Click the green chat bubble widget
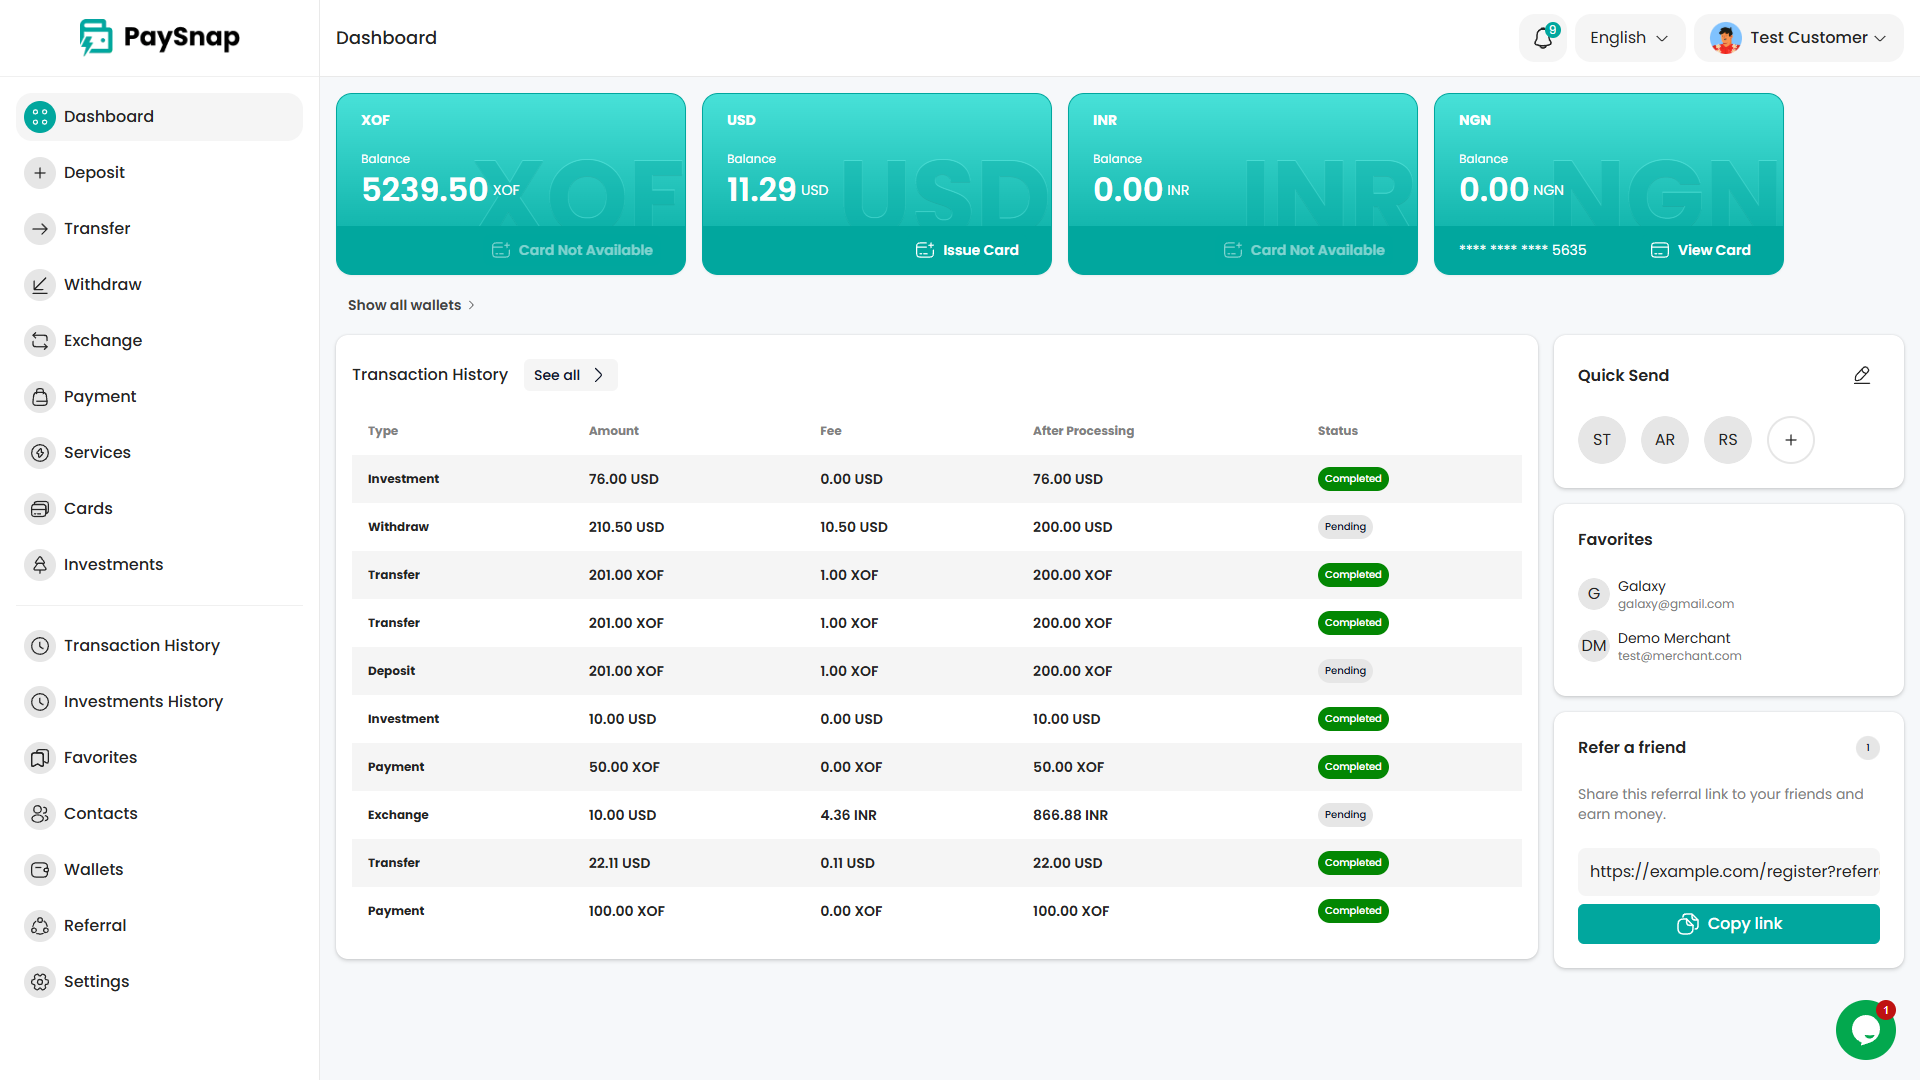Viewport: 1920px width, 1080px height. 1865,1029
